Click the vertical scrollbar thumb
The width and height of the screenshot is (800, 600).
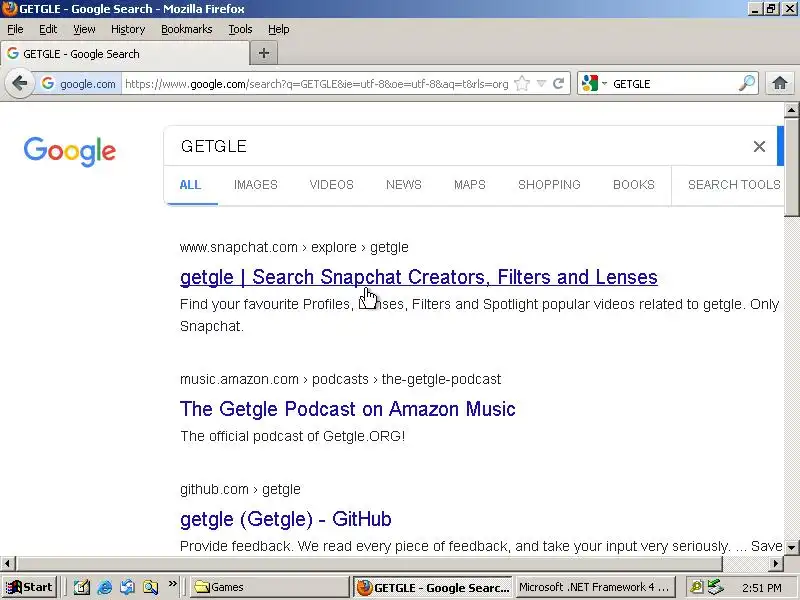(791, 168)
